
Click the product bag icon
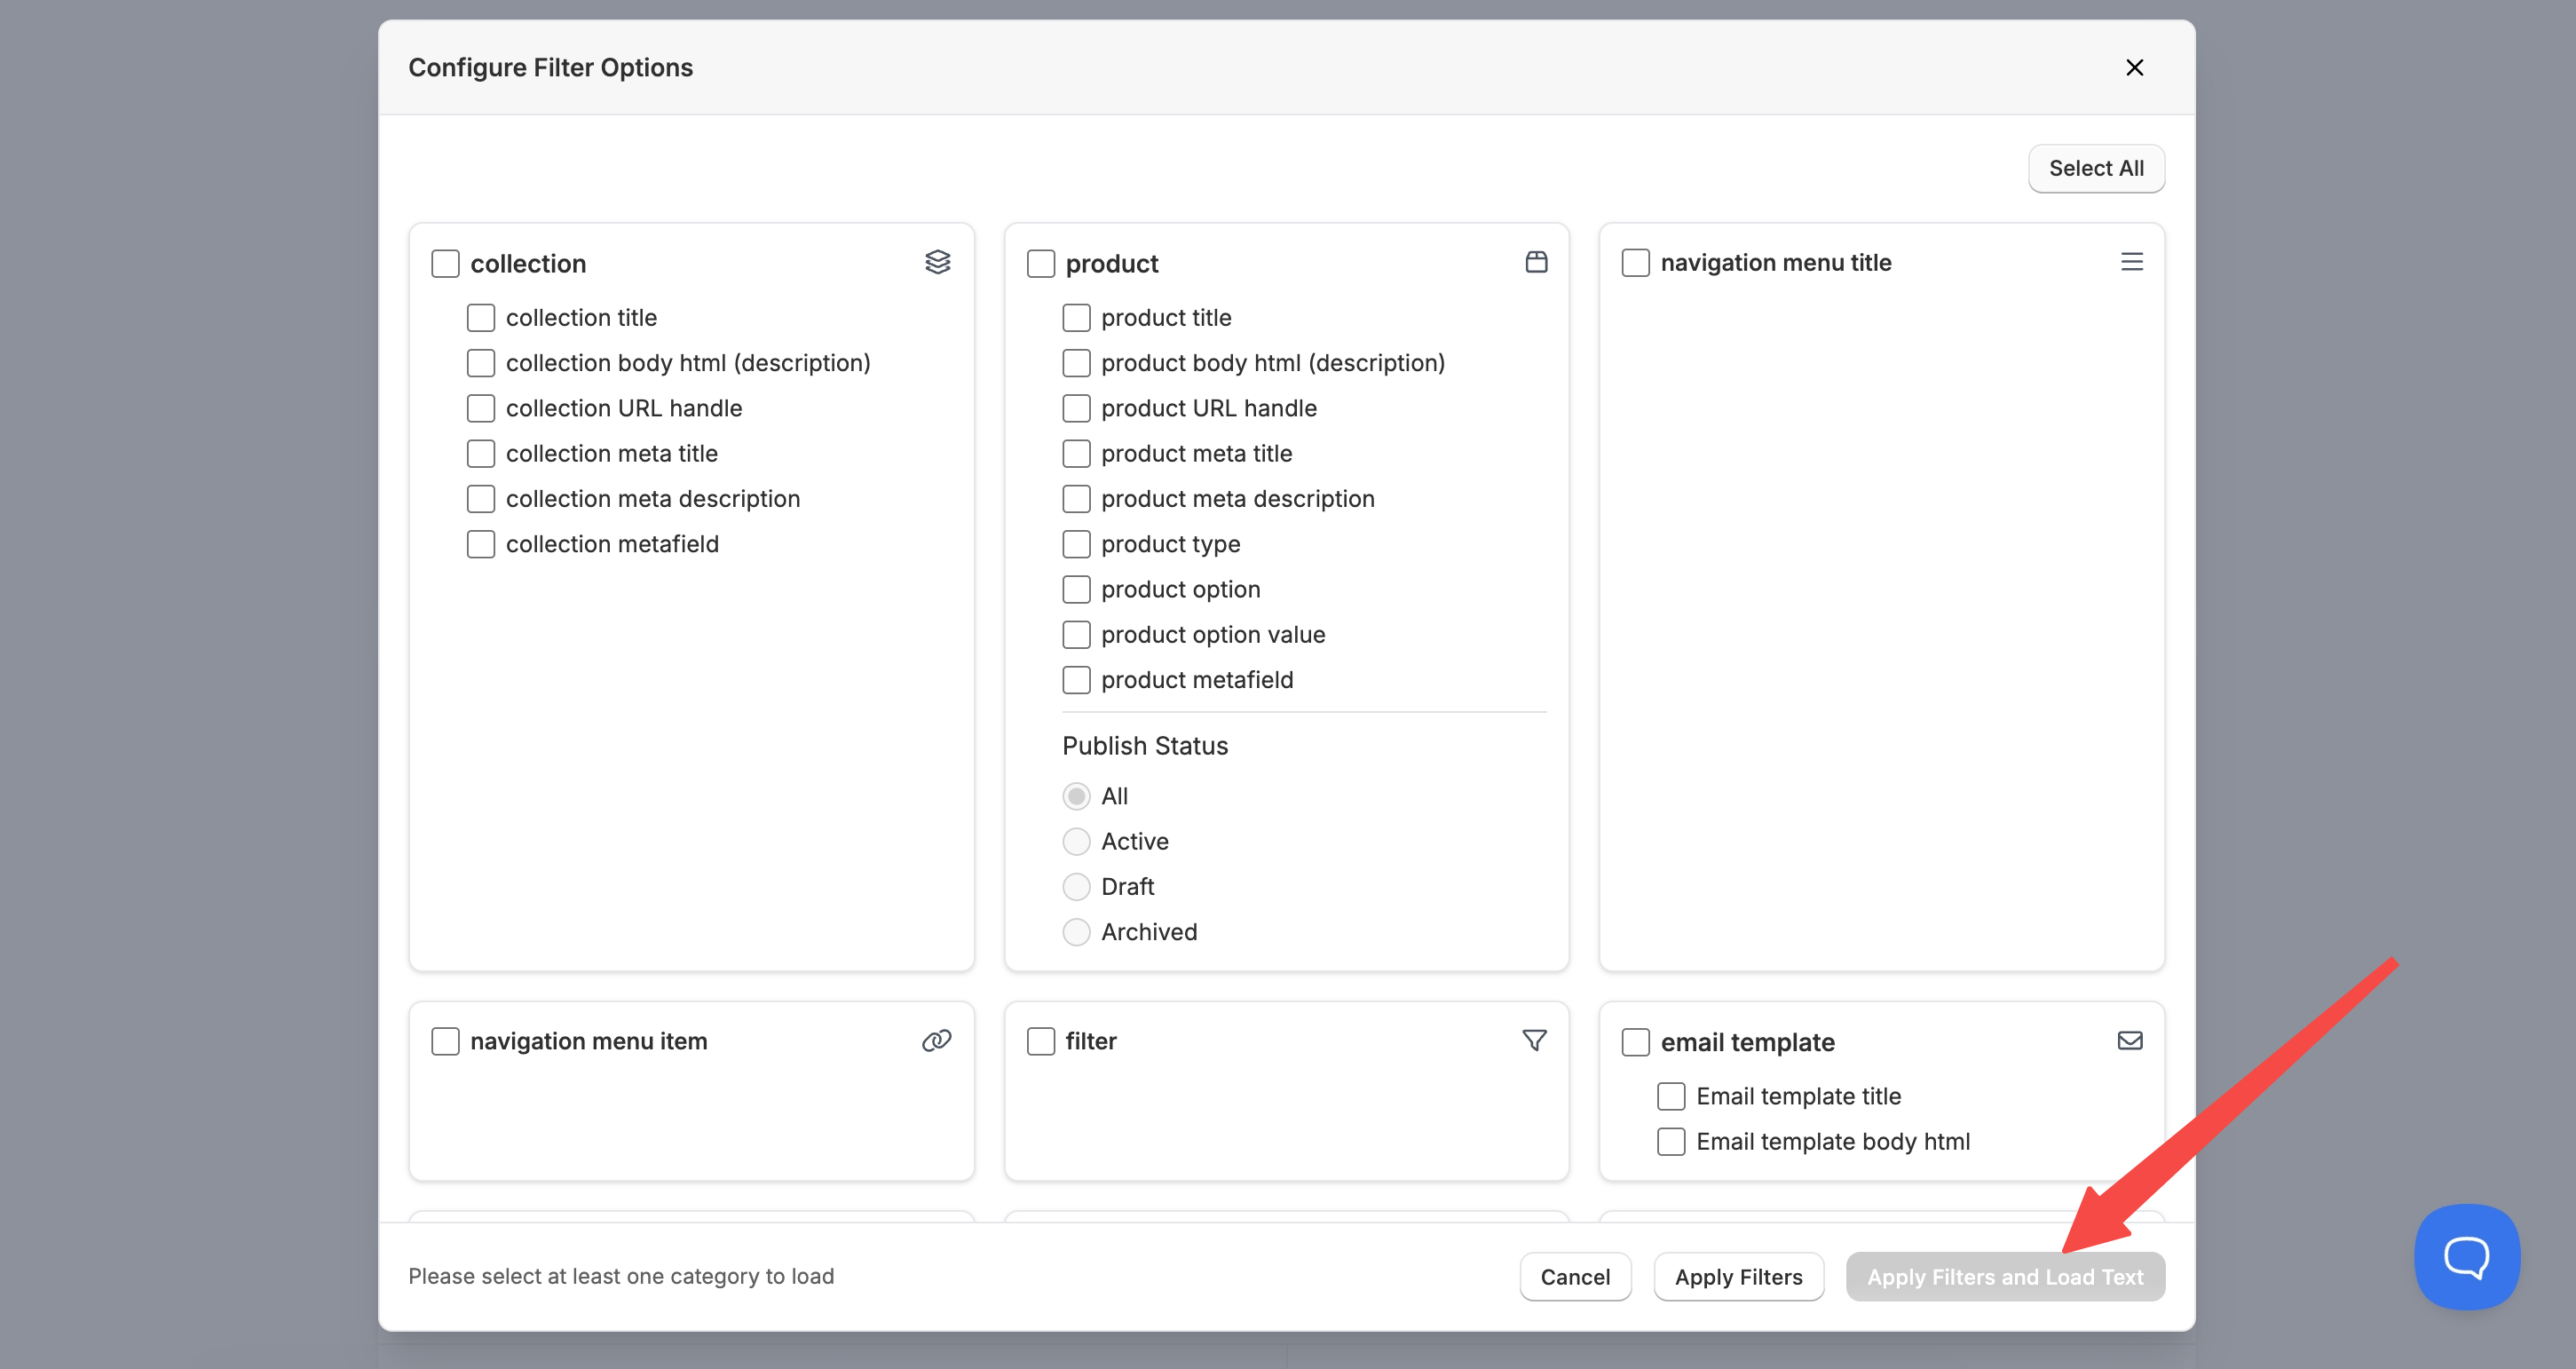point(1536,262)
